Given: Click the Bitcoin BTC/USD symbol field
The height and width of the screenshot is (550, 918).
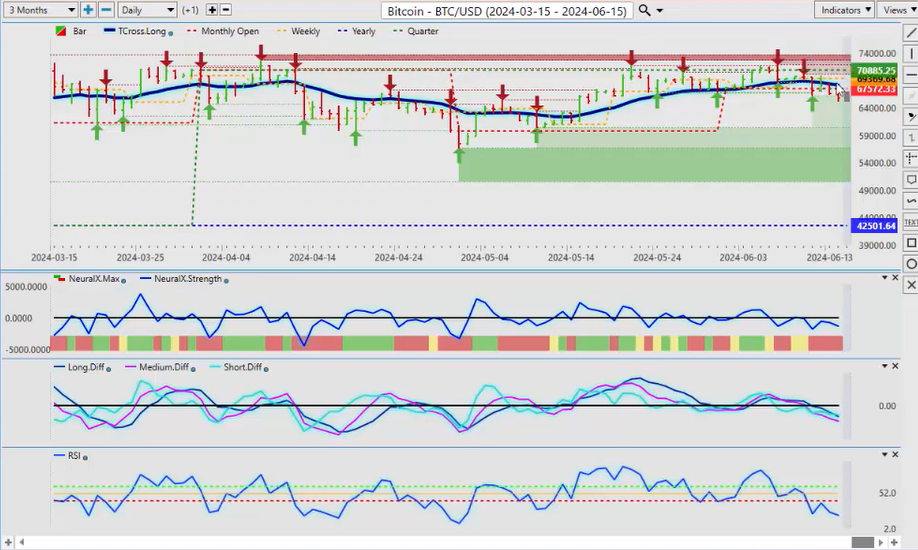Looking at the screenshot, I should pyautogui.click(x=507, y=11).
